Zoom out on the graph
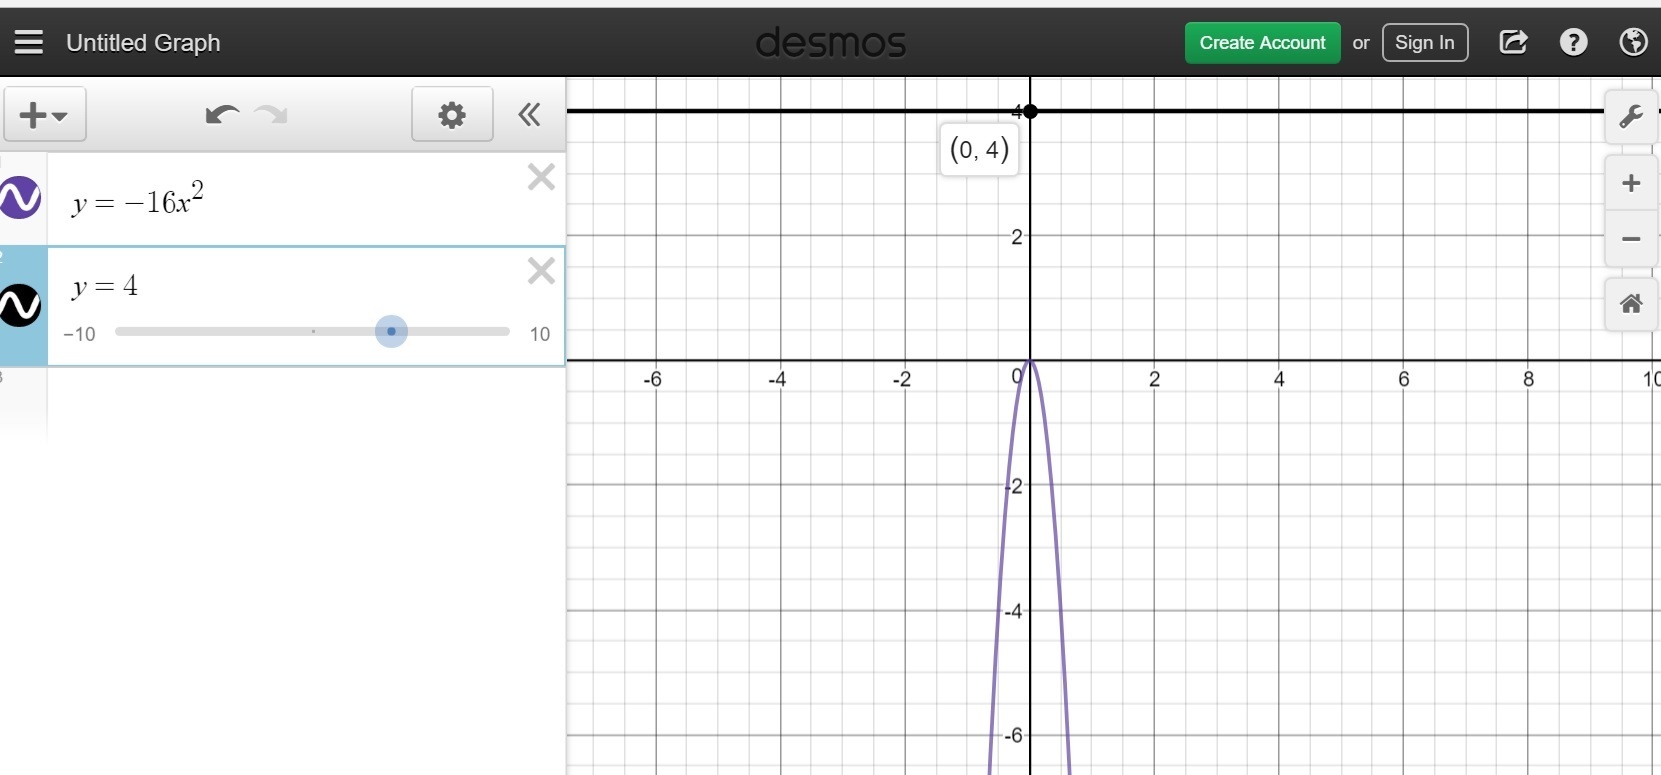1661x775 pixels. tap(1631, 239)
